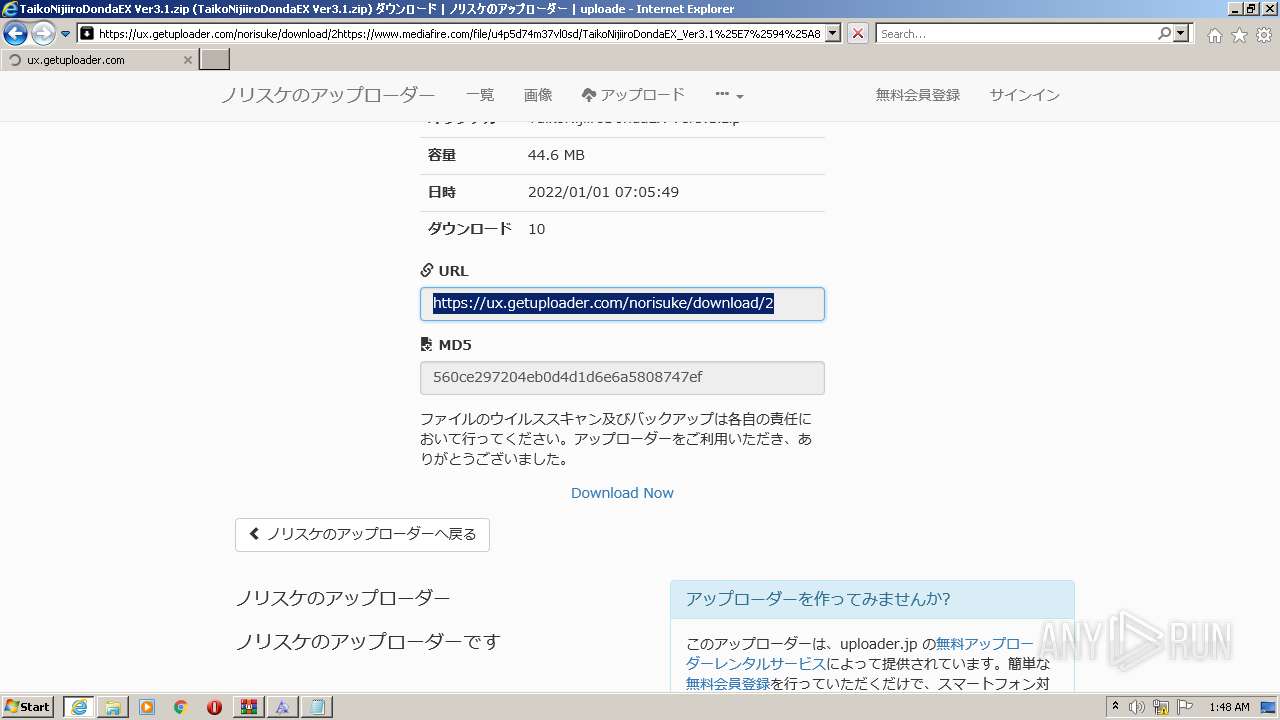Screen dimensions: 1280x720
Task: Open Favorites star icon
Action: [x=1239, y=35]
